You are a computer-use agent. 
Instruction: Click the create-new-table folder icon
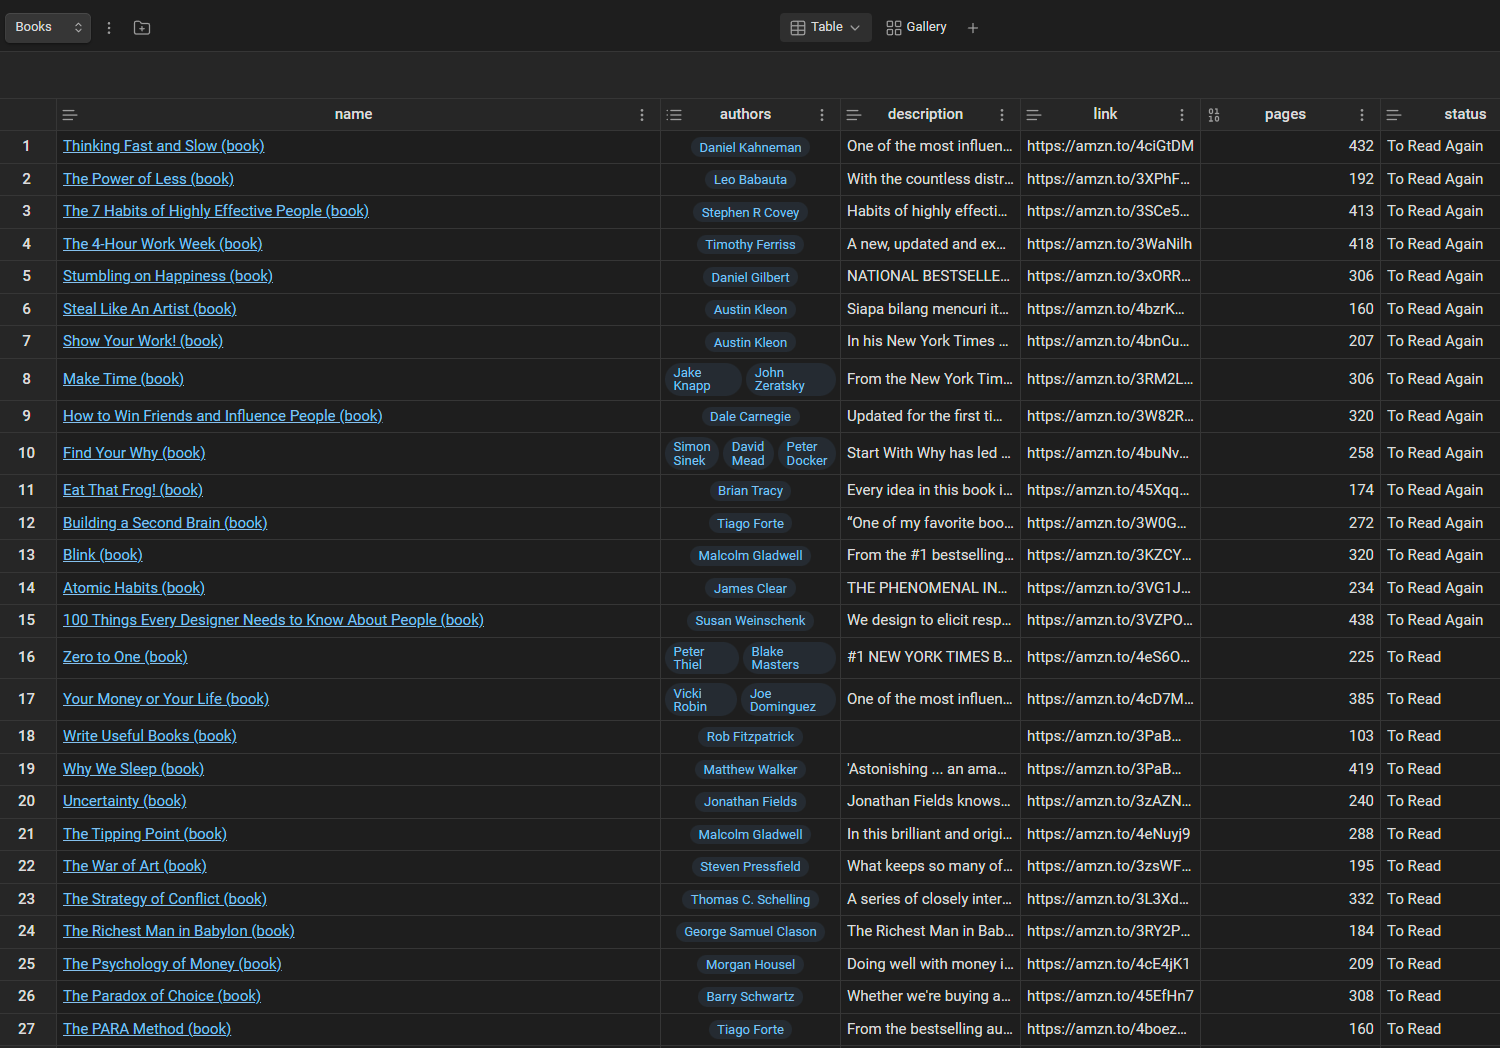point(141,27)
